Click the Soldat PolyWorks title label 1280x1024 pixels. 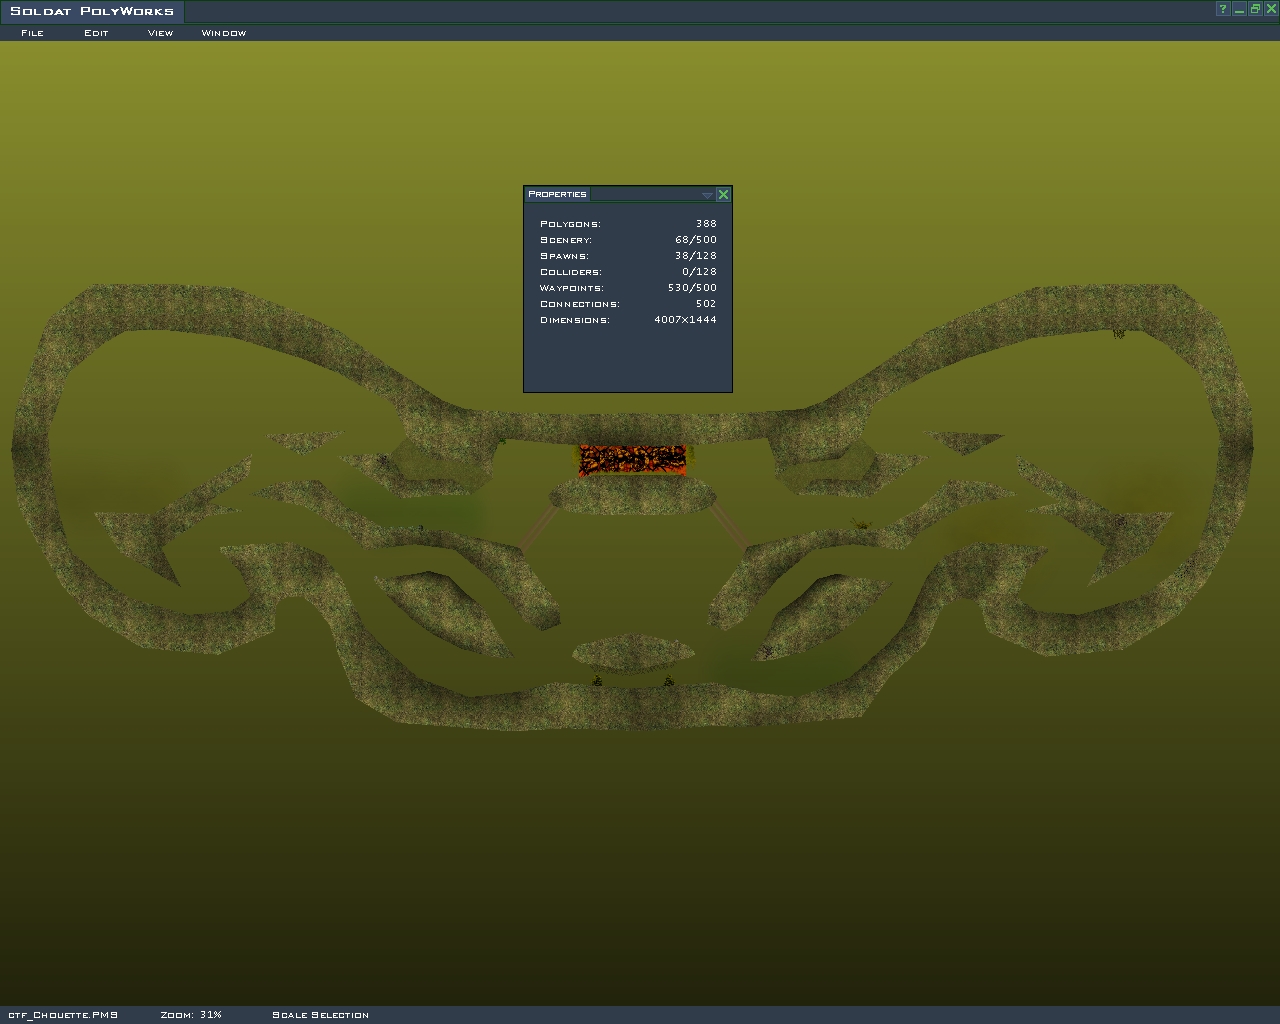[92, 11]
